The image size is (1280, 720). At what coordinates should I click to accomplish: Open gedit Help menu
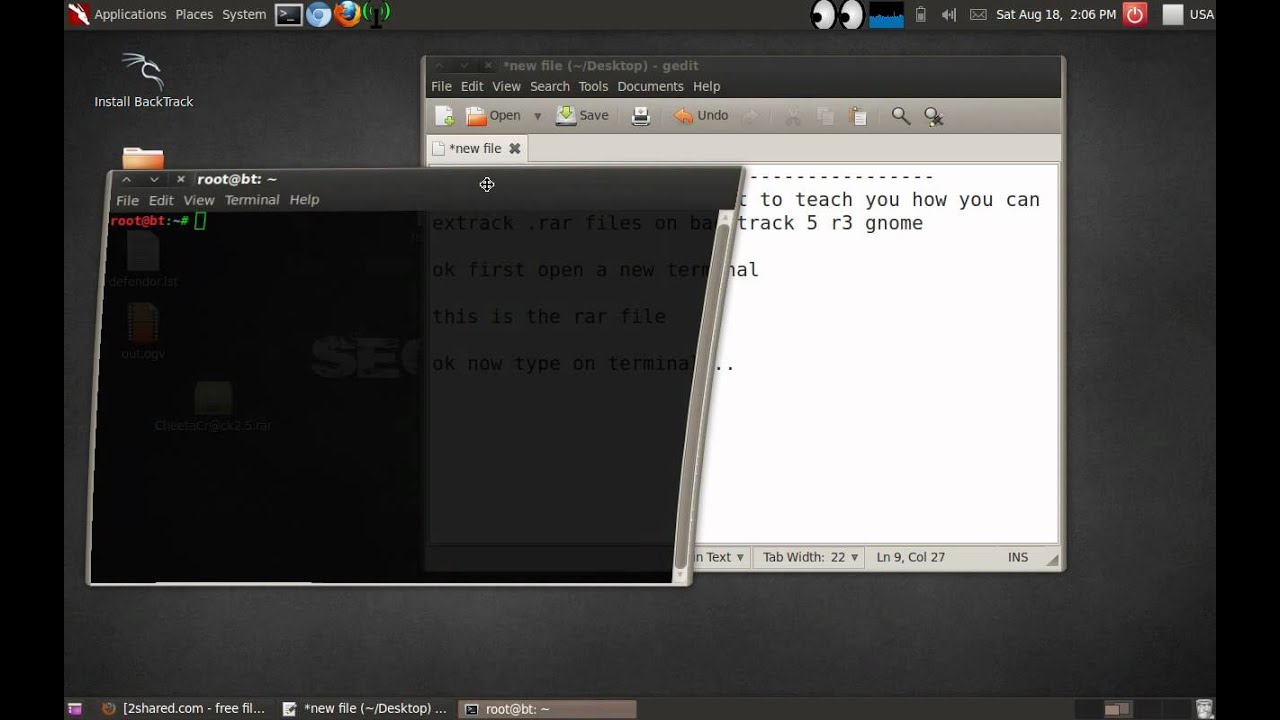point(706,86)
